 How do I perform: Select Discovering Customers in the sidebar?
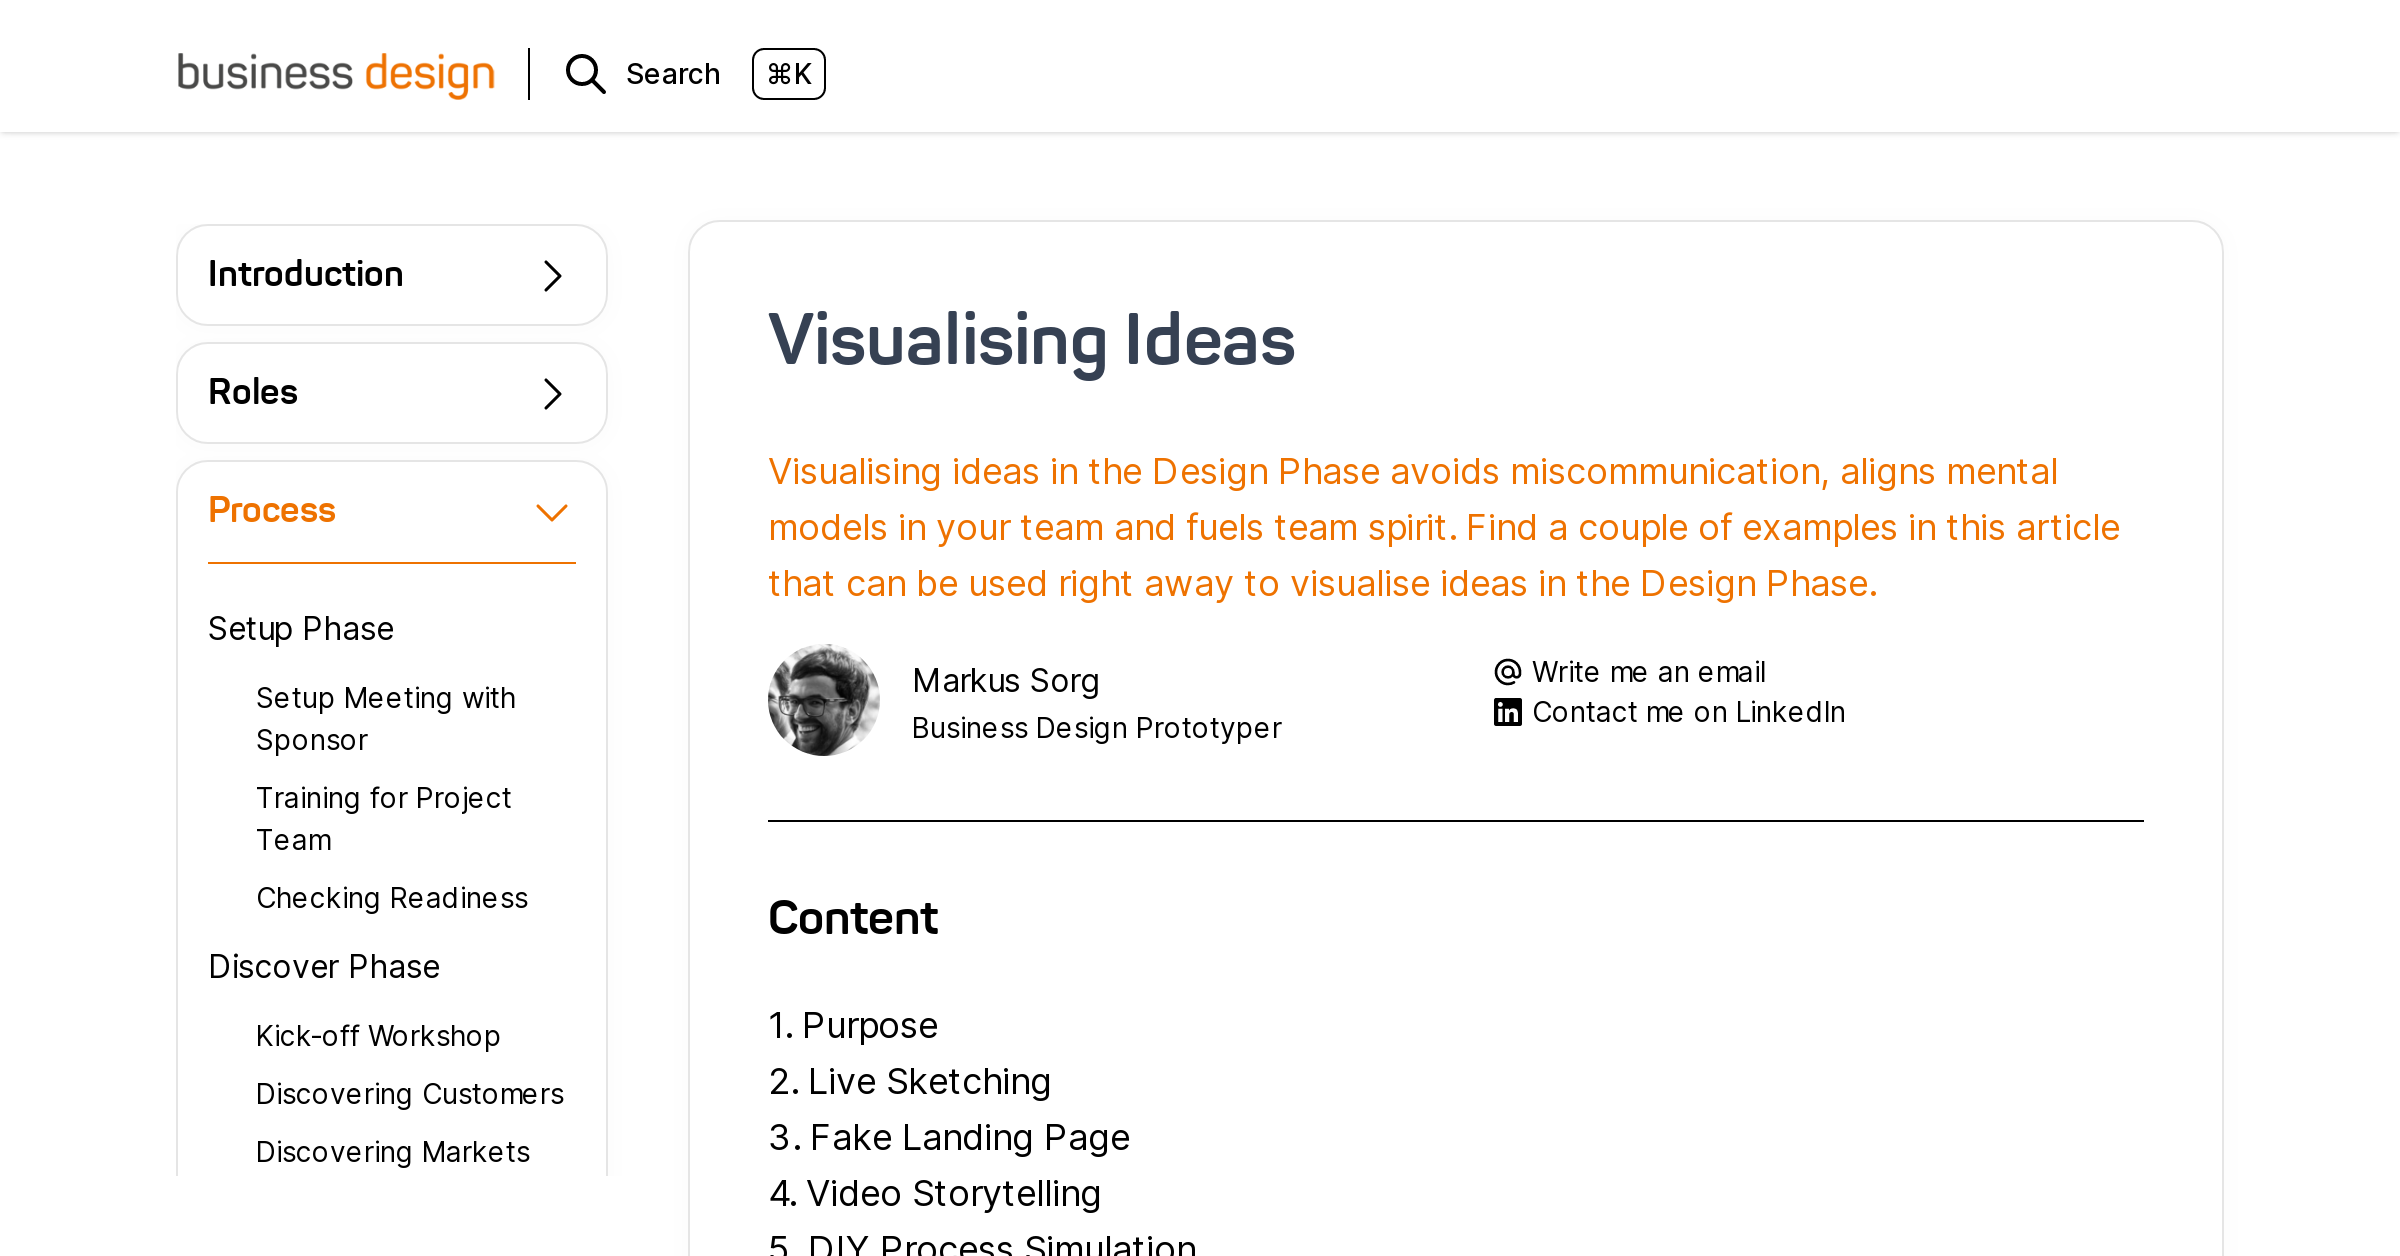(410, 1094)
